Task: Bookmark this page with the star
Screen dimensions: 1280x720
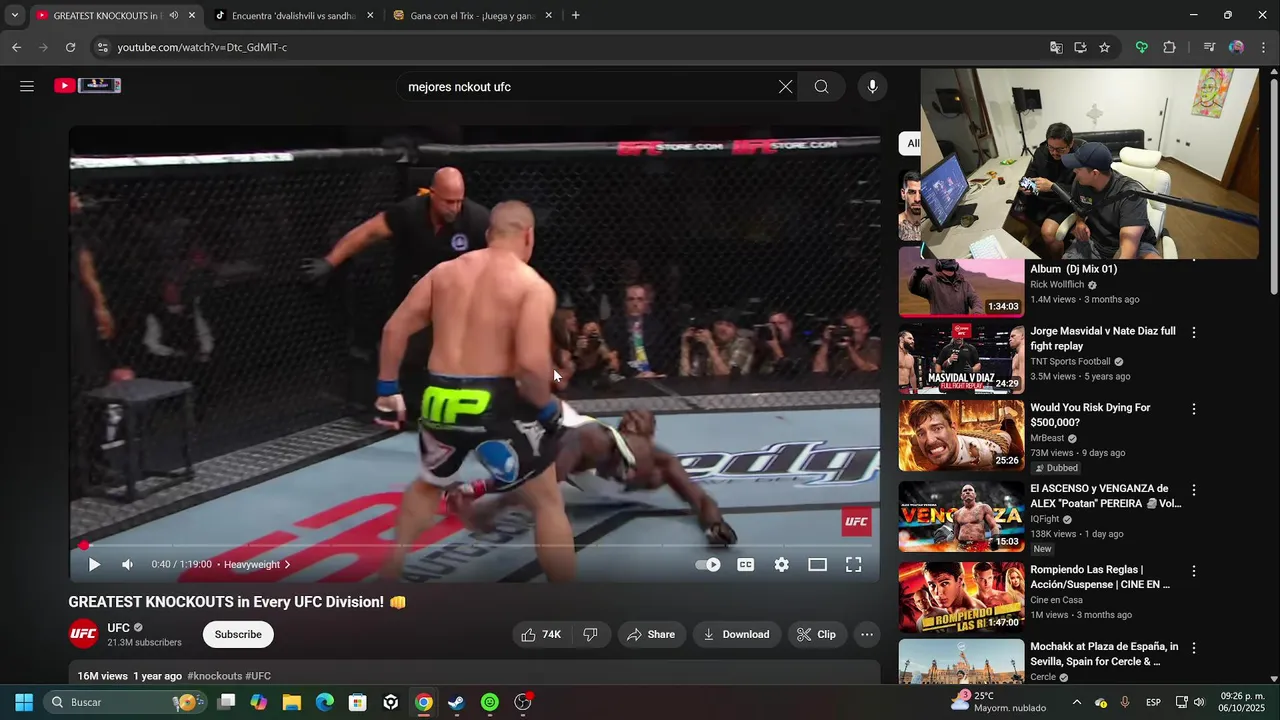Action: click(x=1104, y=47)
